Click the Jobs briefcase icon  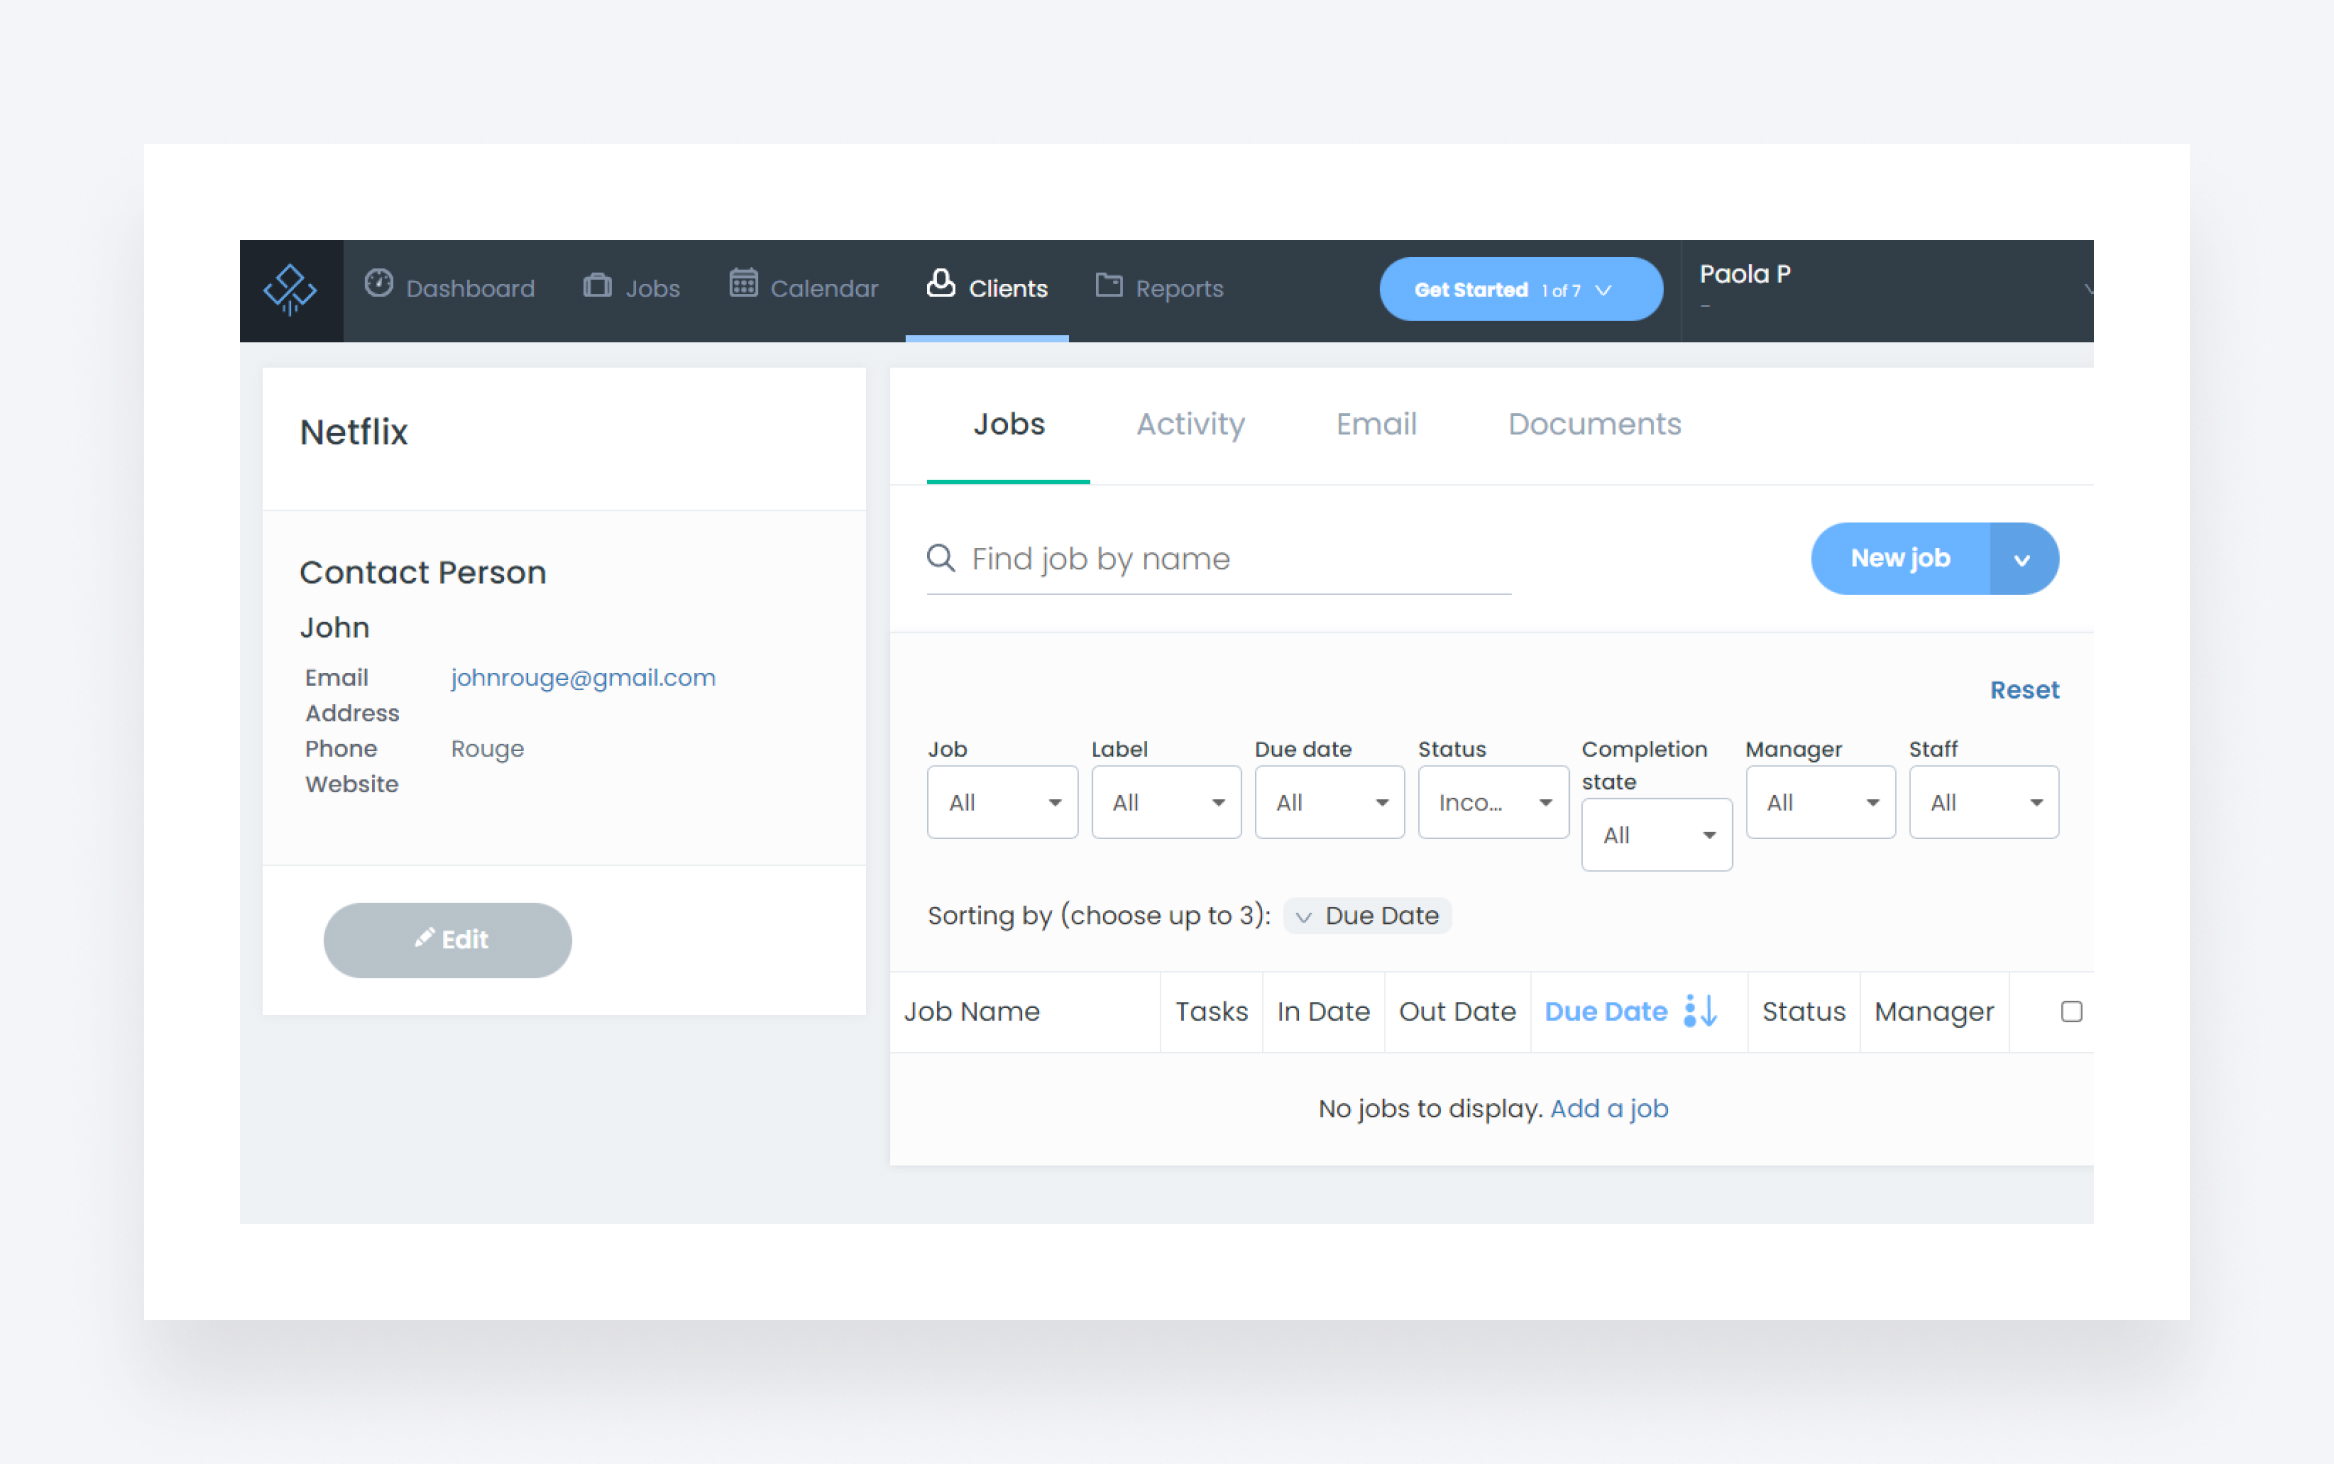[596, 284]
